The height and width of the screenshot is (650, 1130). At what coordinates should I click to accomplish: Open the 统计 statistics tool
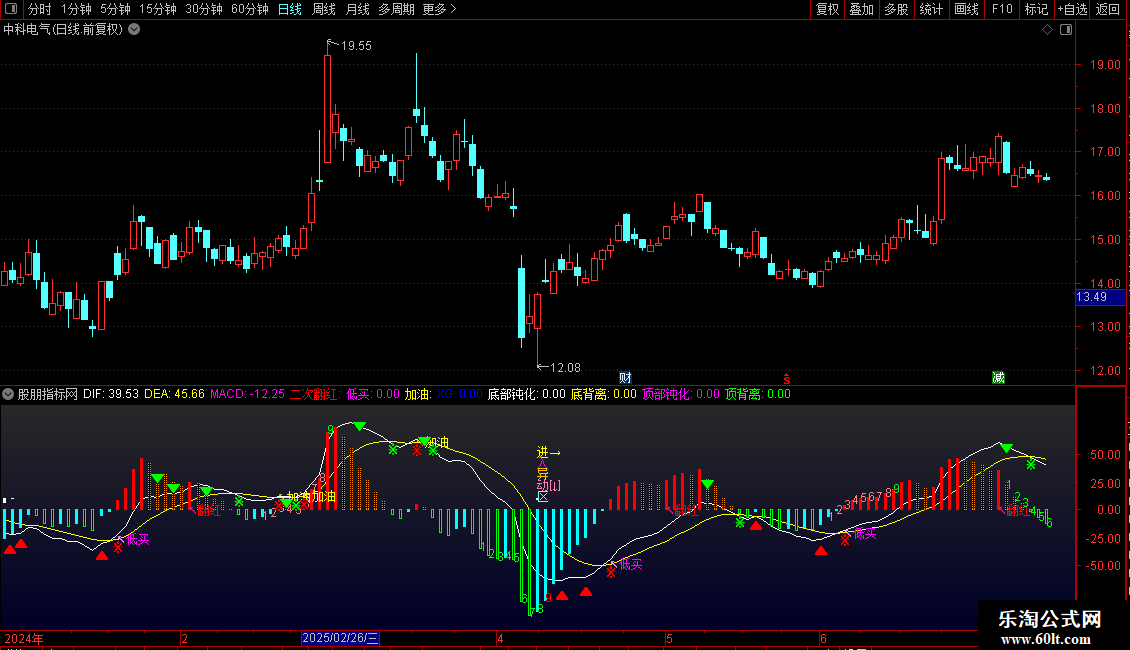931,9
